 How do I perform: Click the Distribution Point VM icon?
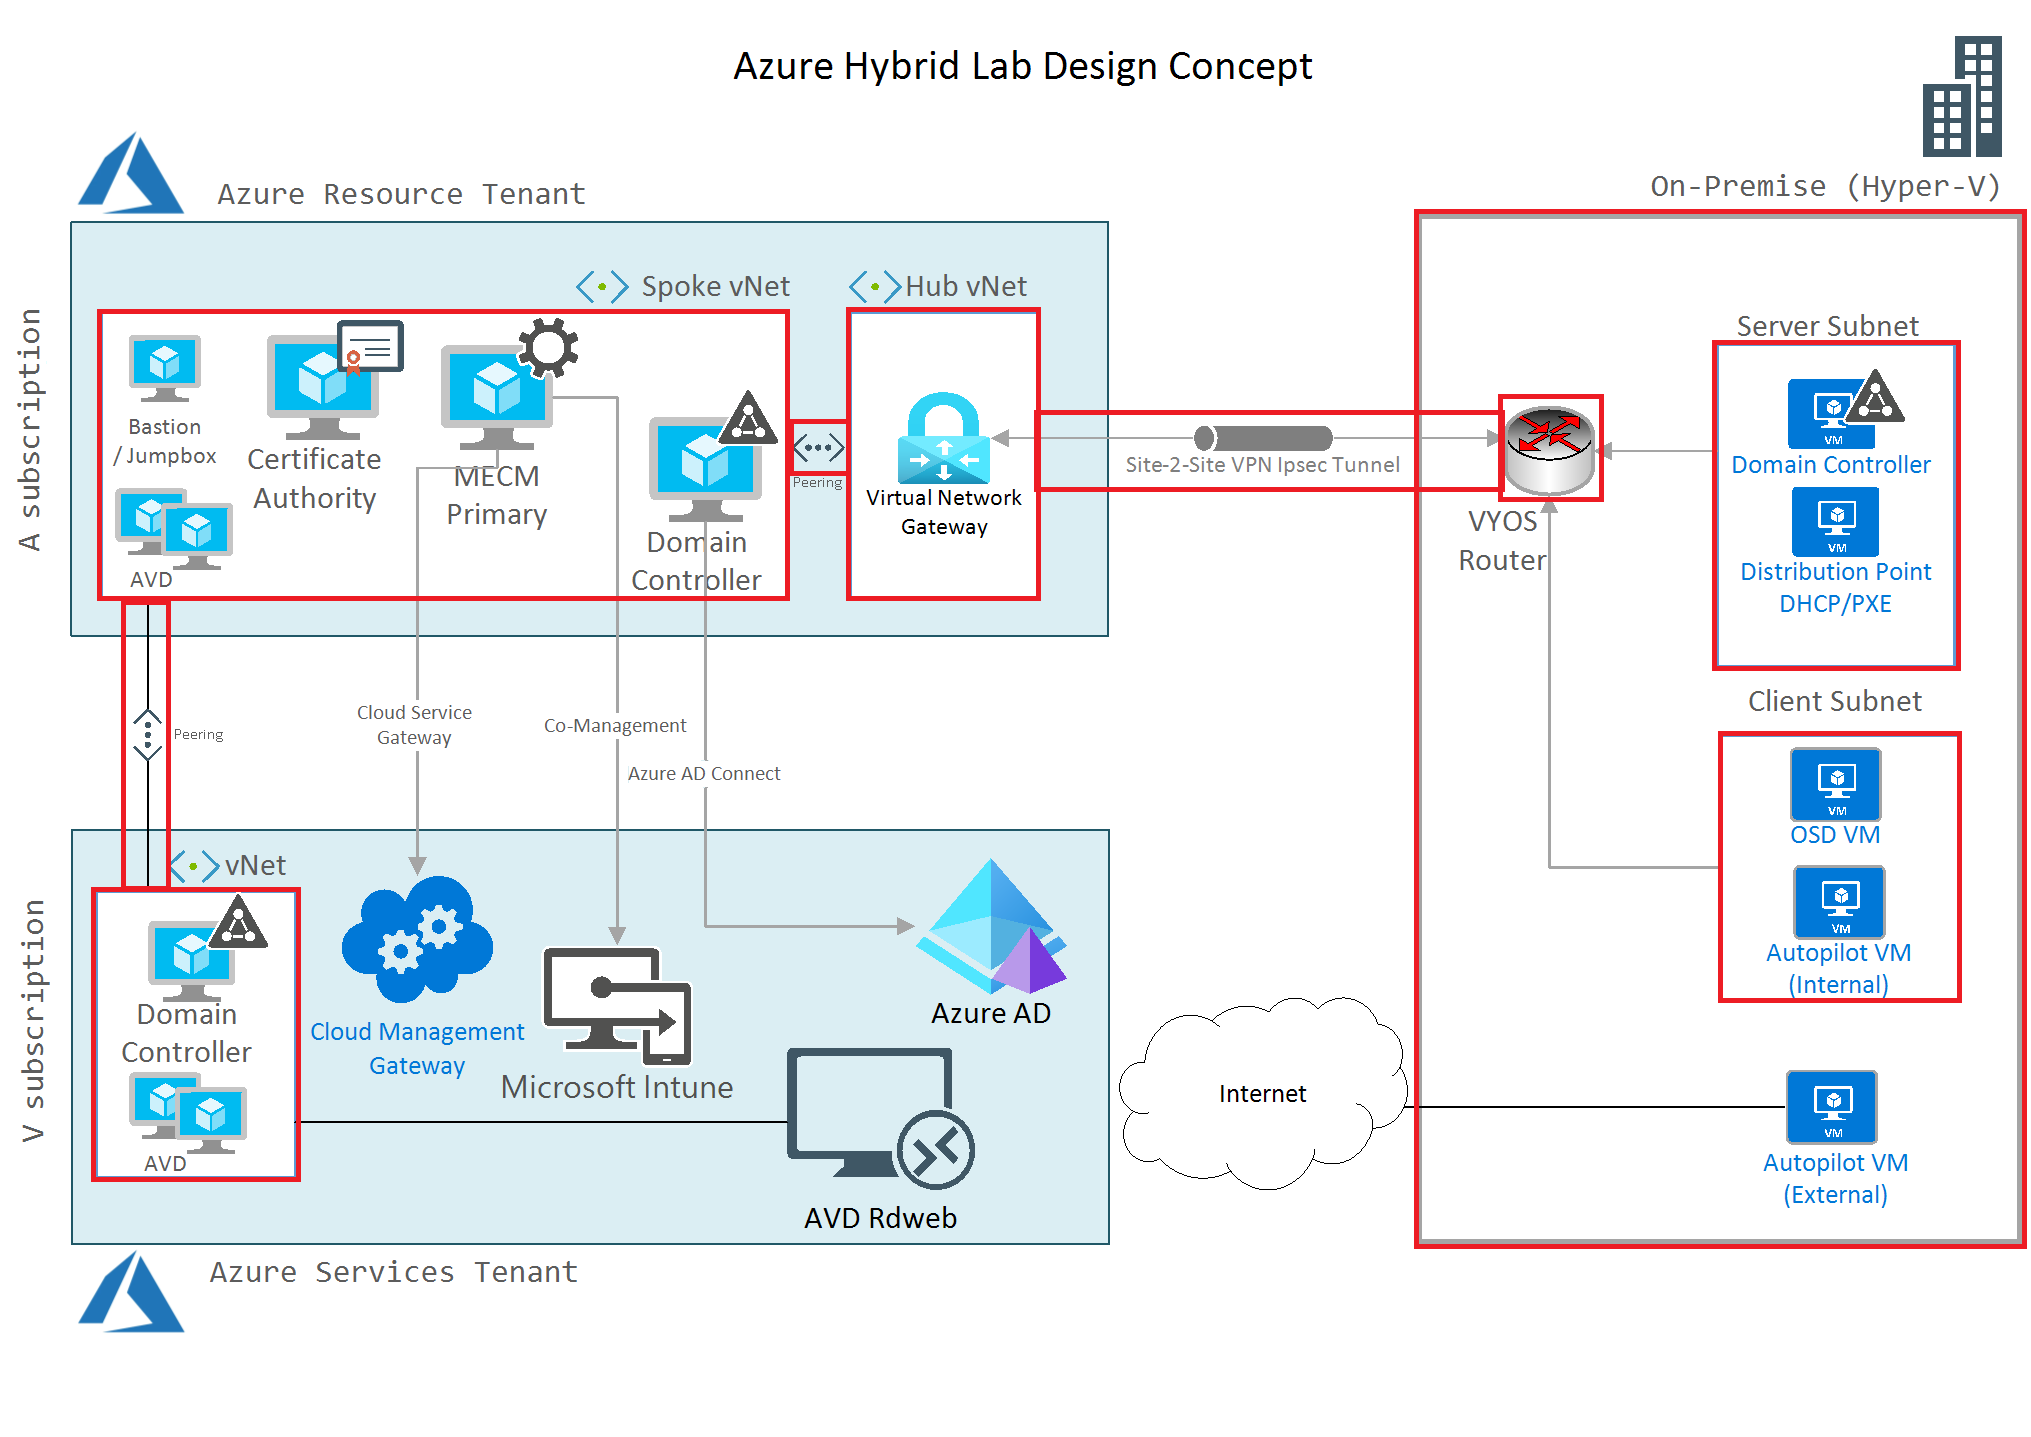pyautogui.click(x=1835, y=521)
